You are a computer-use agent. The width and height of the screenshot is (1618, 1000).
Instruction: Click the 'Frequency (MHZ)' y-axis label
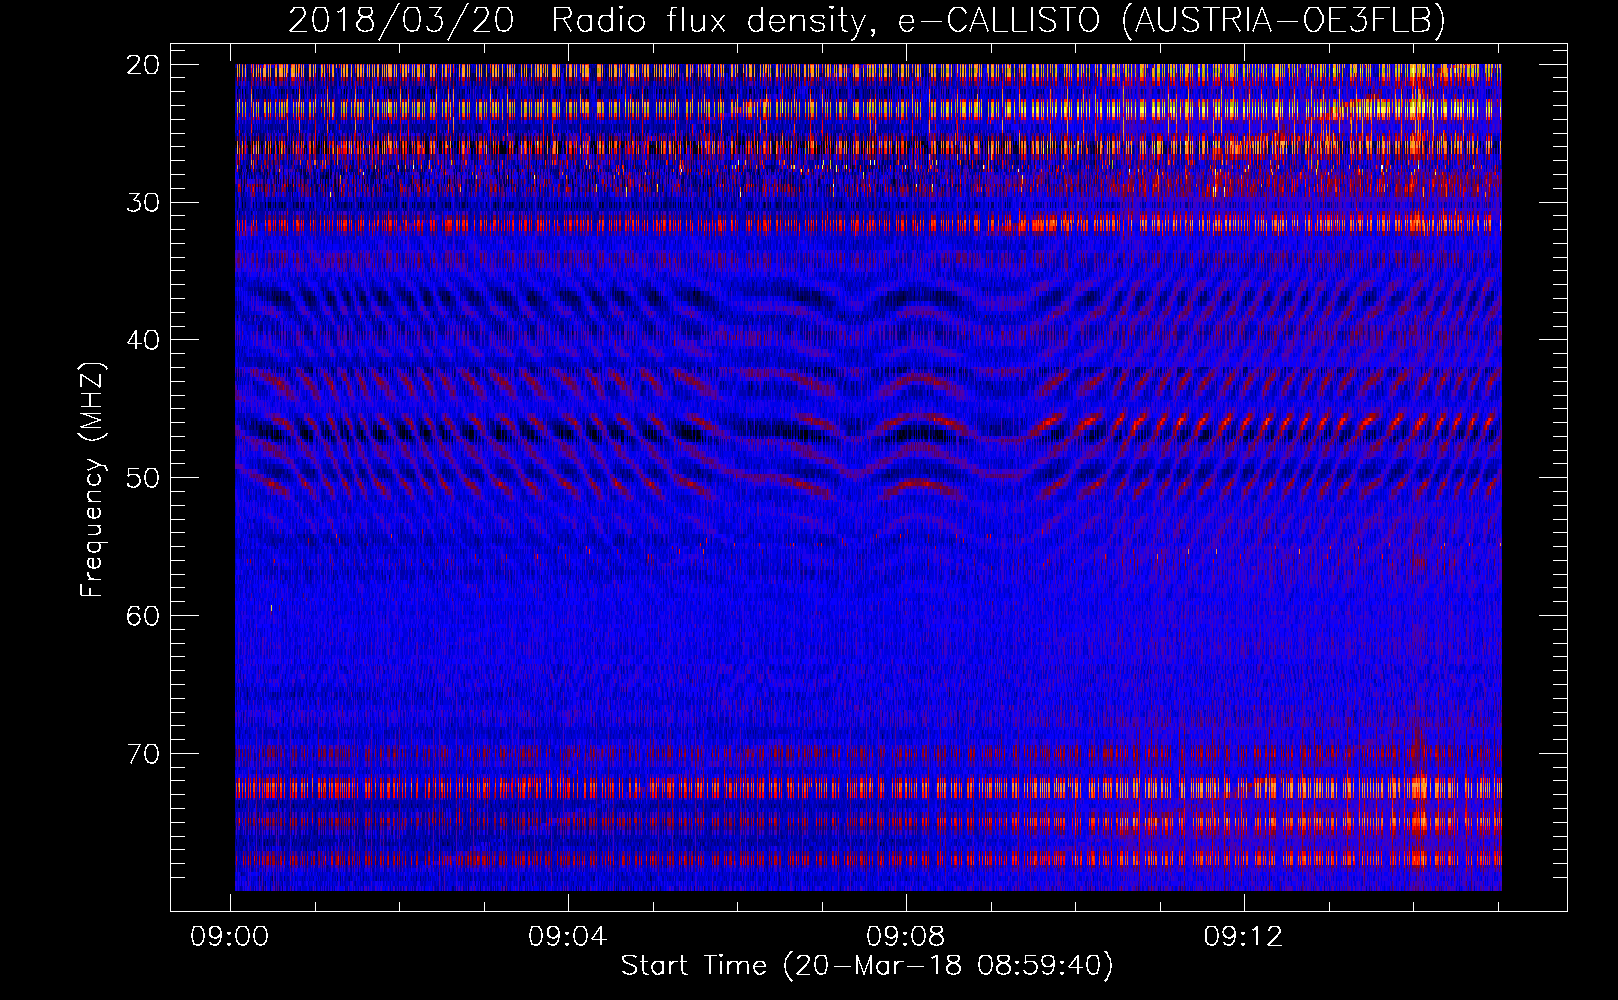92,479
